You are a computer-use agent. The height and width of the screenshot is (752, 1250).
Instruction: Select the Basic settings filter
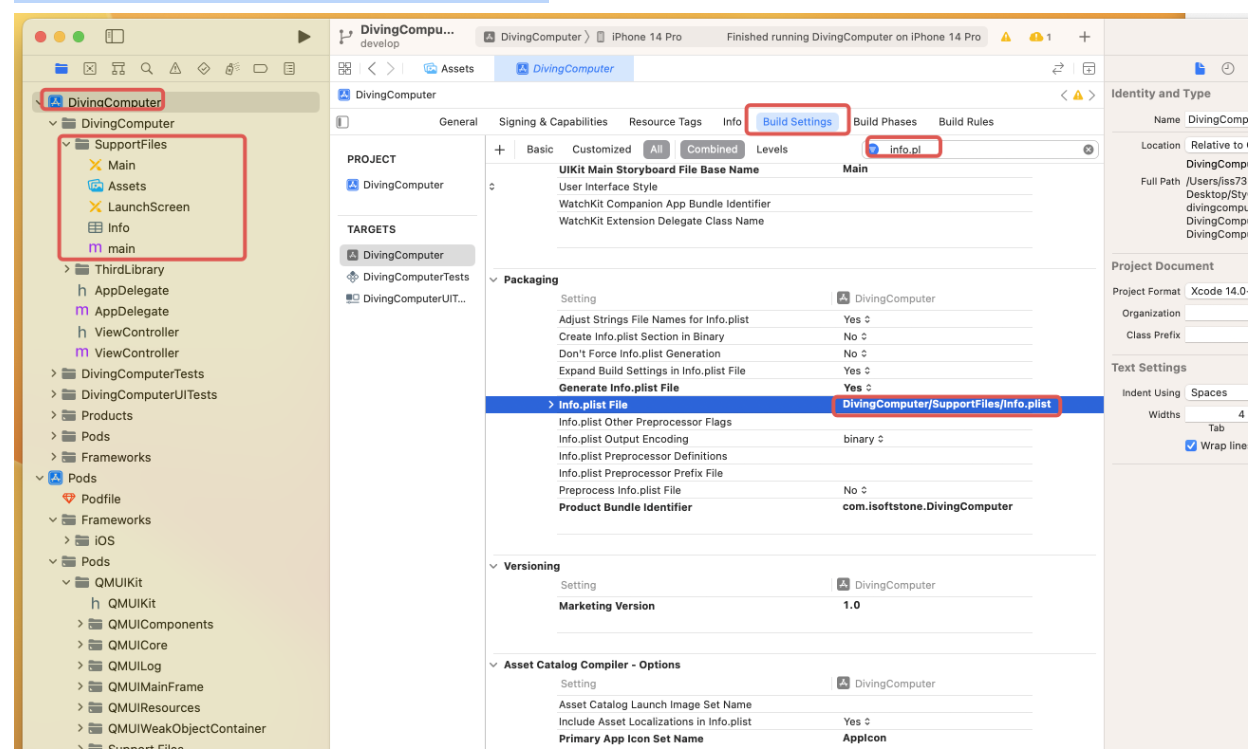540,149
